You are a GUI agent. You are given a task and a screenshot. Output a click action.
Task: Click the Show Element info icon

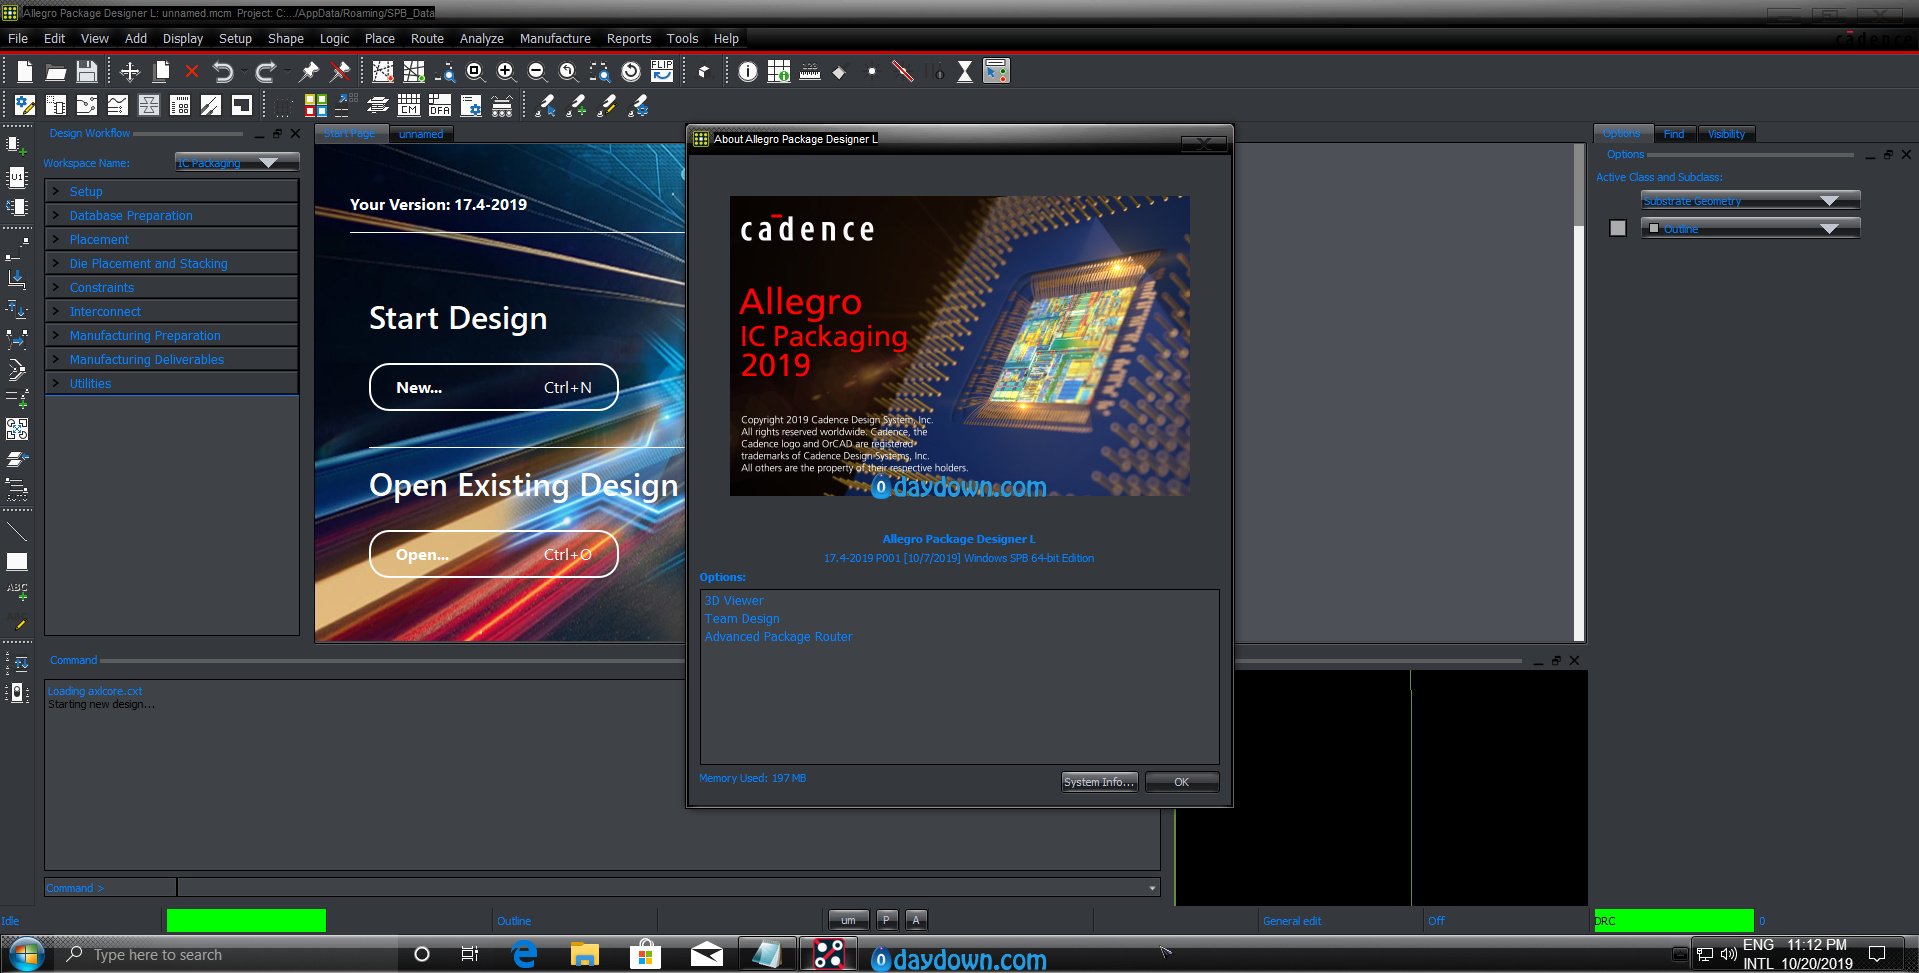click(x=748, y=71)
